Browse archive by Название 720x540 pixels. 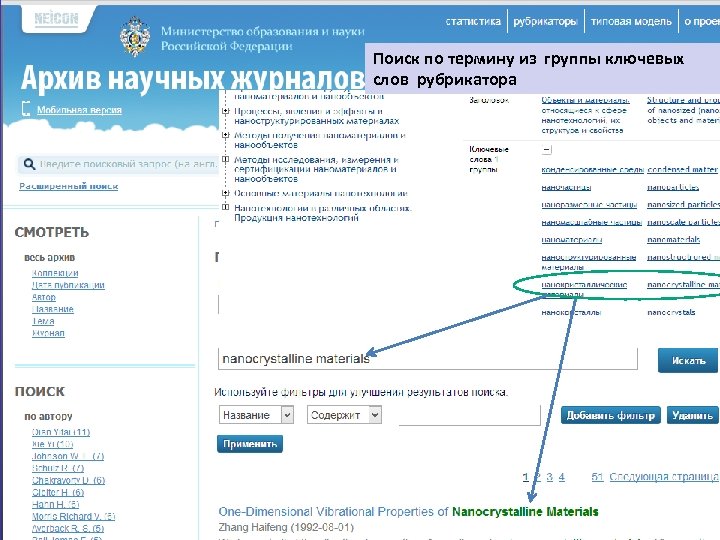pos(52,309)
